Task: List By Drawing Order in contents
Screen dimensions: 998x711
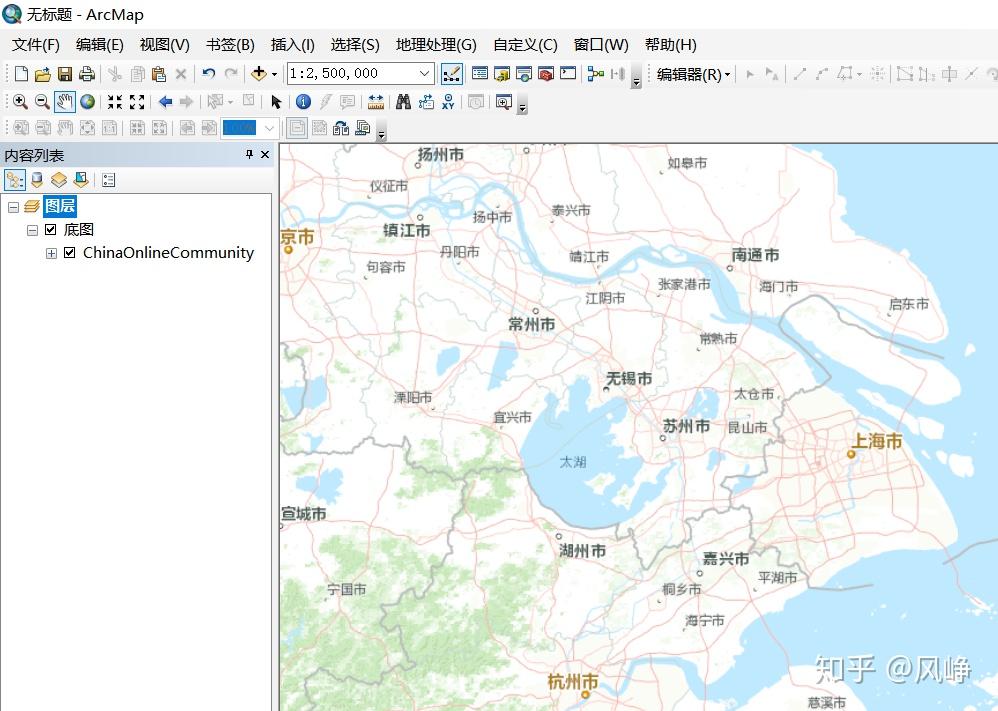Action: coord(15,180)
